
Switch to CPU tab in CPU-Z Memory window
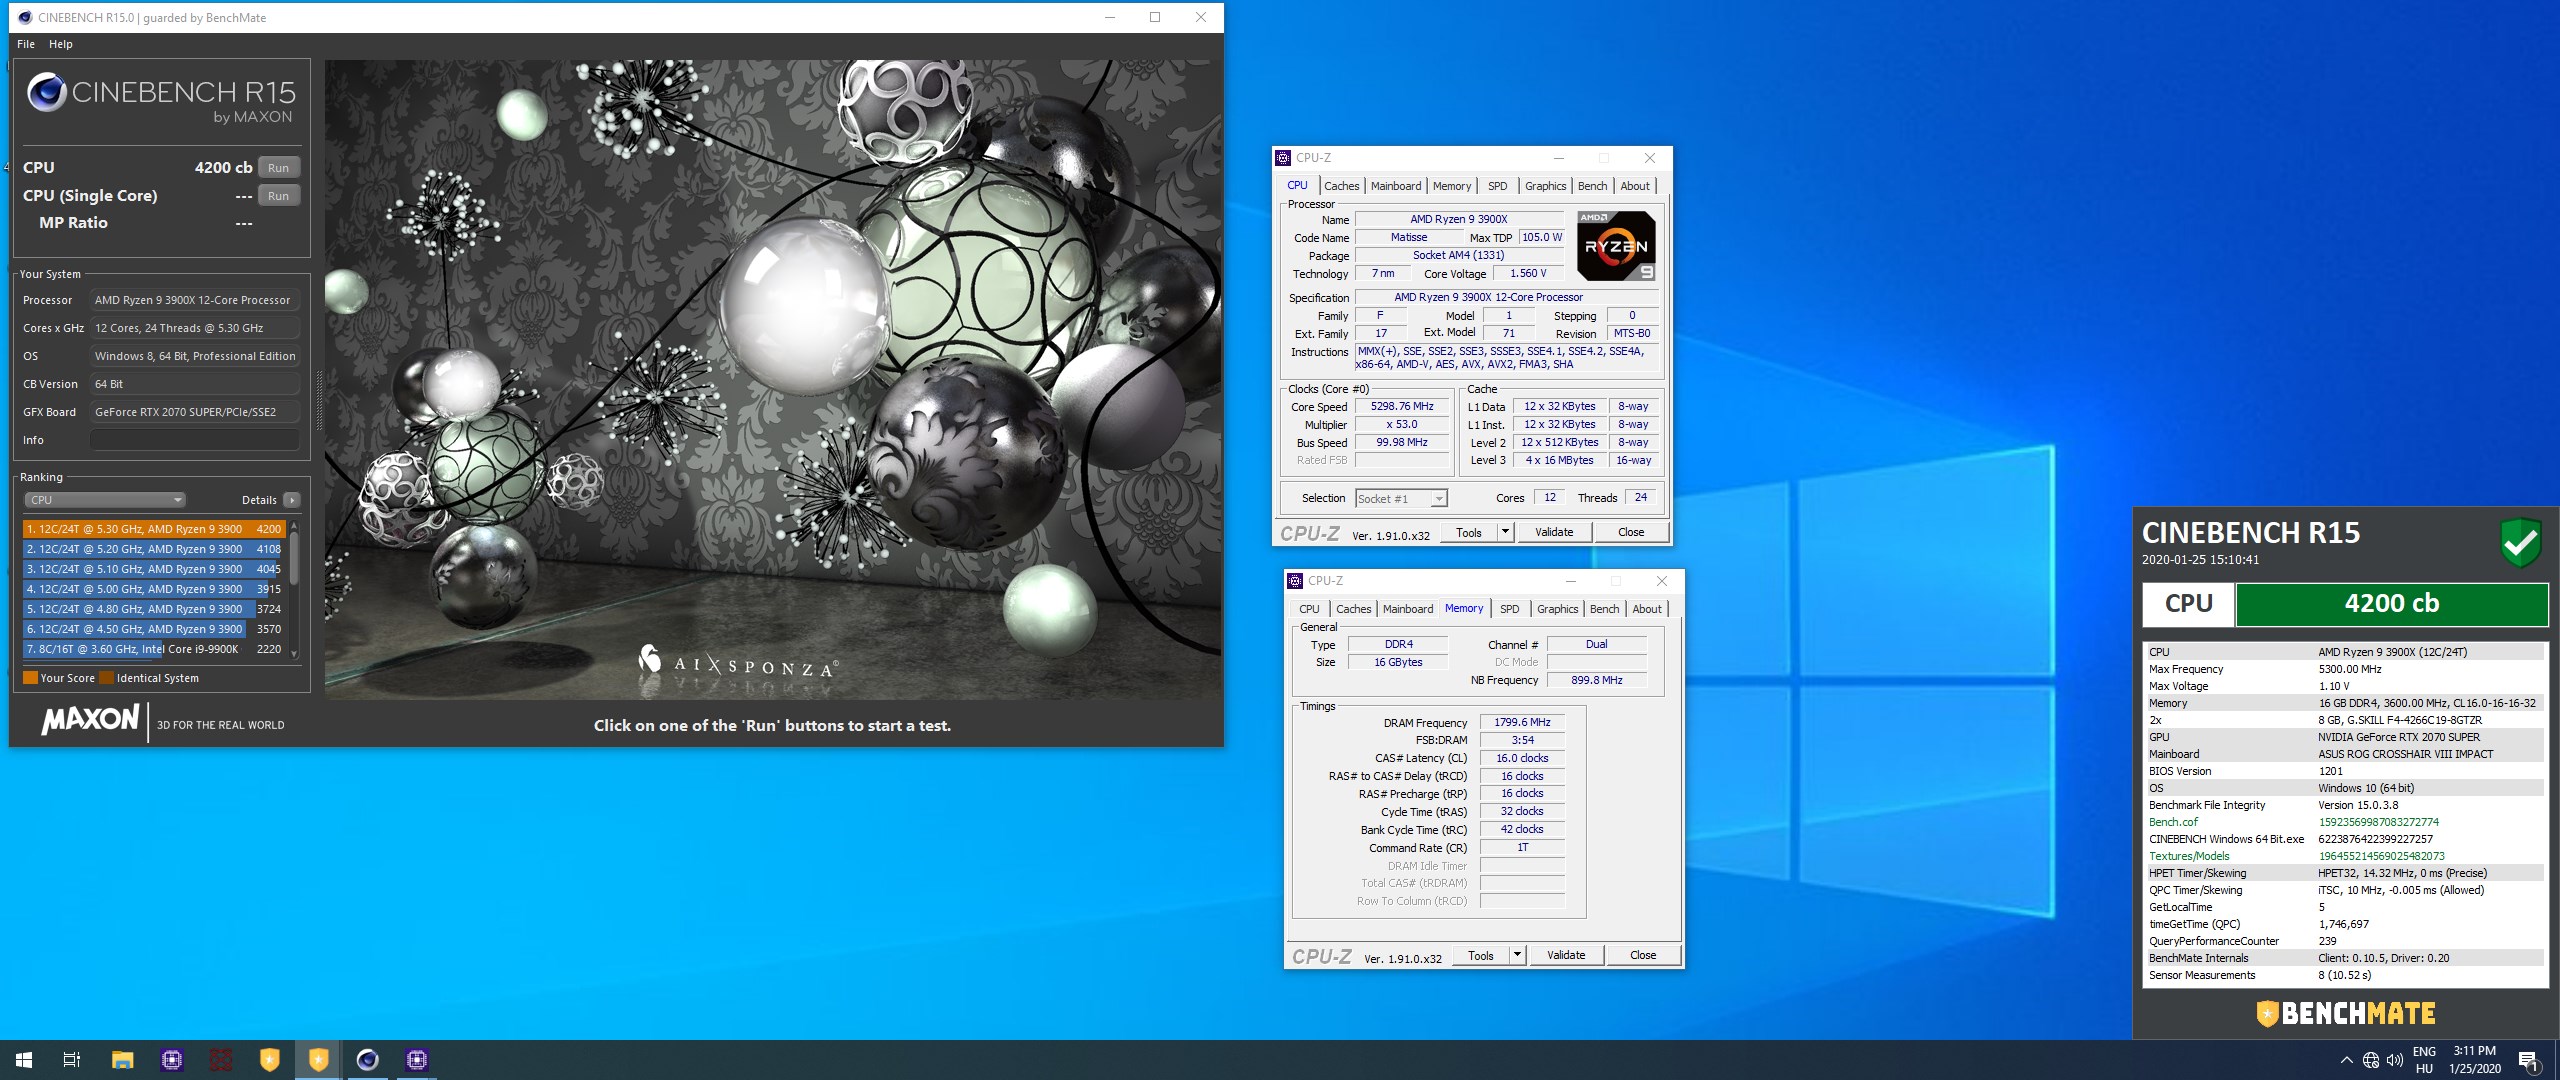pos(1309,609)
